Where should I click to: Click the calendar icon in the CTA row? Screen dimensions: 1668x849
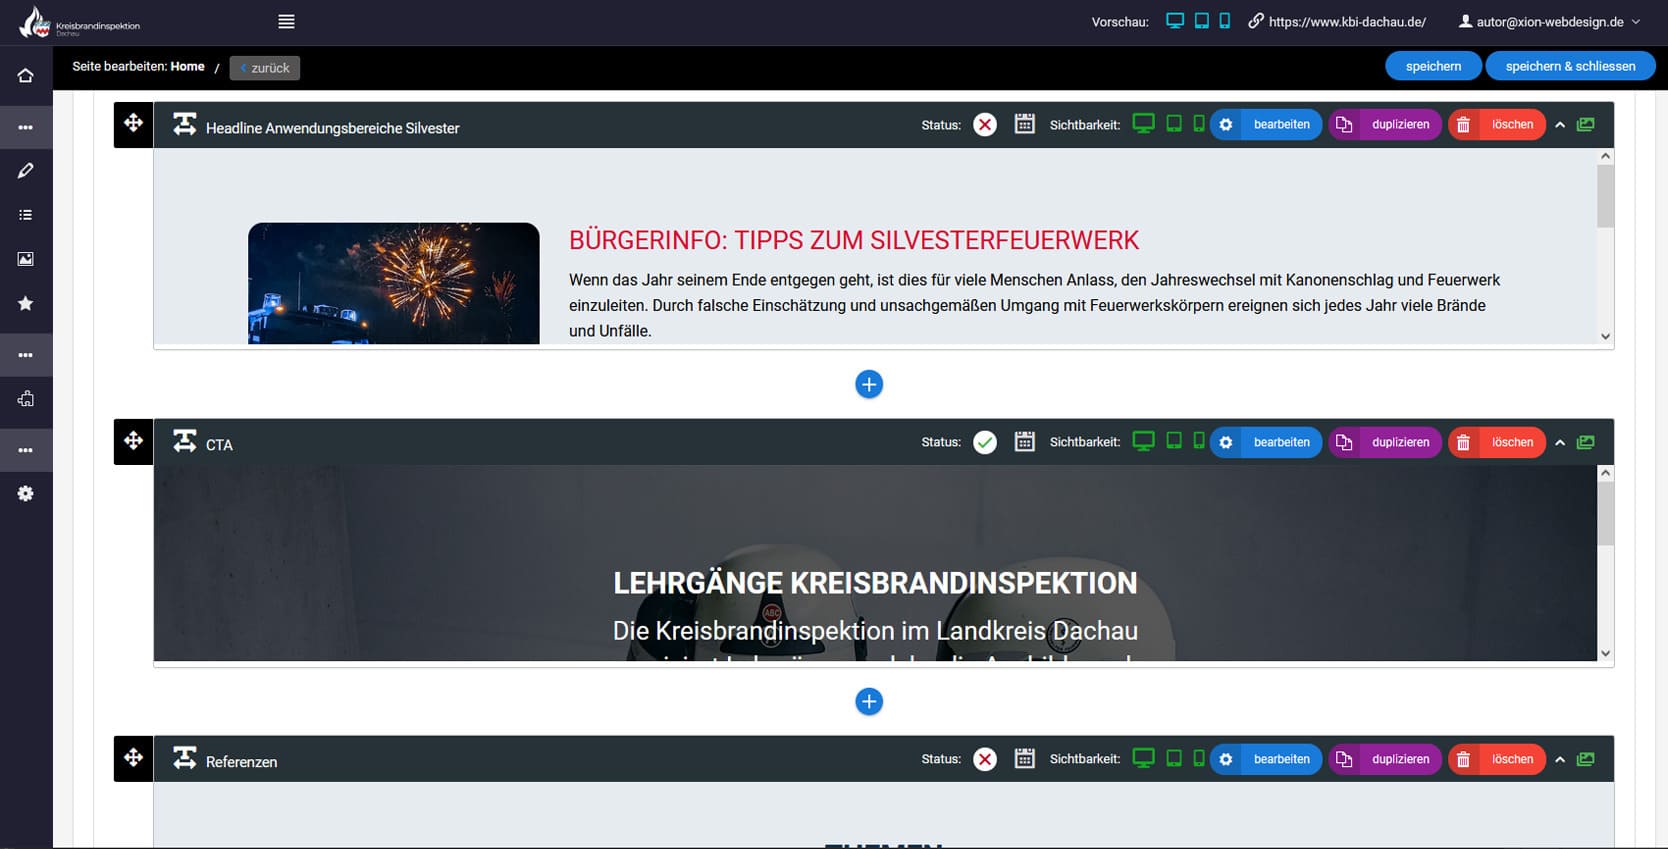coord(1024,442)
